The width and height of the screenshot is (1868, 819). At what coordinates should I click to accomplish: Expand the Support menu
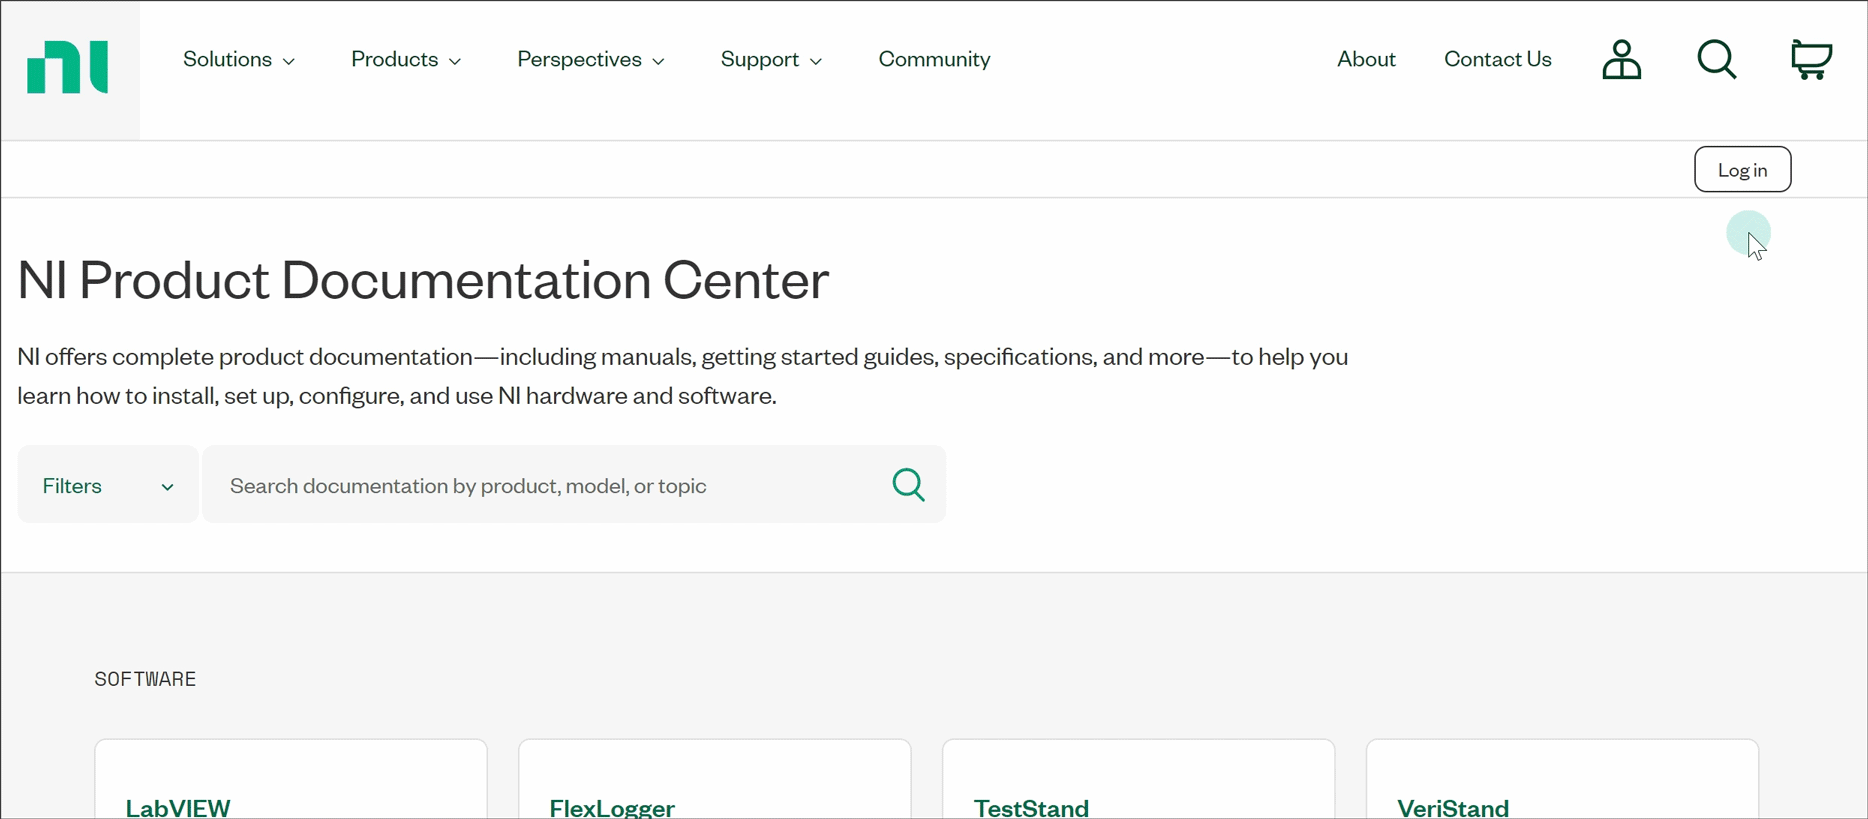[771, 59]
